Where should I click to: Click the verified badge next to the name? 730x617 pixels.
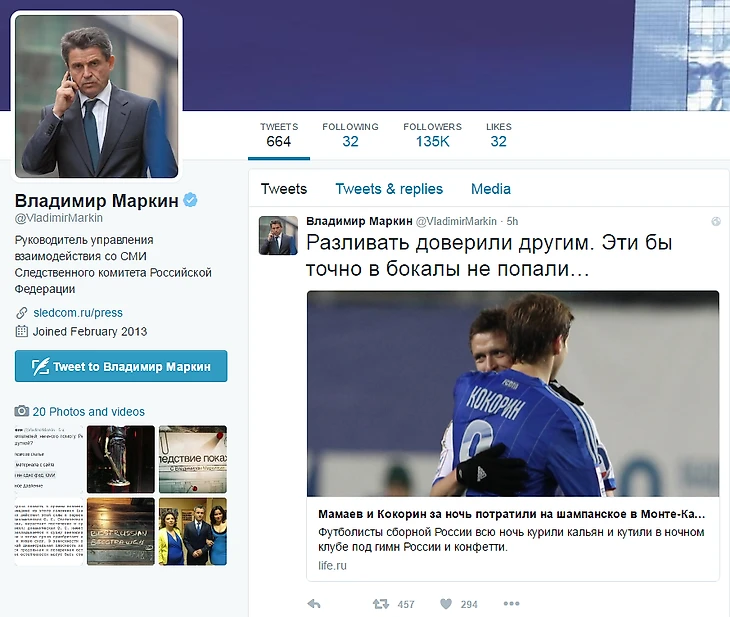pos(190,200)
